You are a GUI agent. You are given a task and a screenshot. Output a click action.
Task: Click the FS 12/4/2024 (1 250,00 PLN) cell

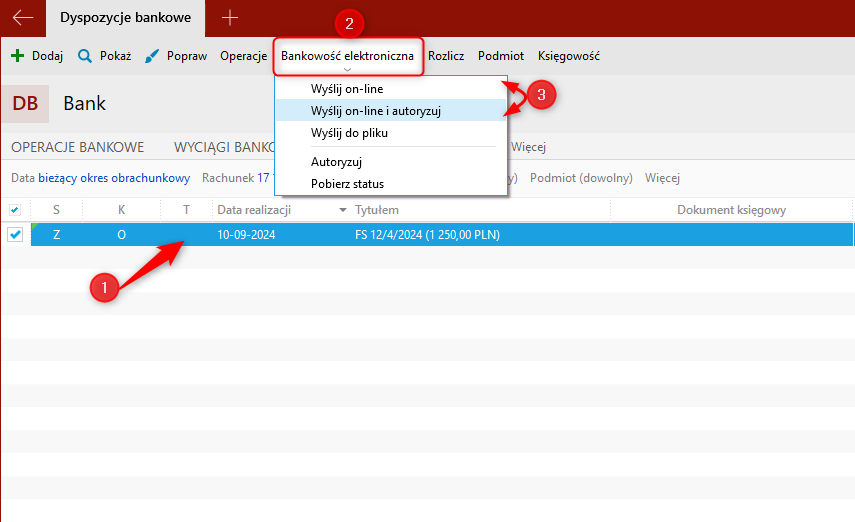pyautogui.click(x=427, y=235)
